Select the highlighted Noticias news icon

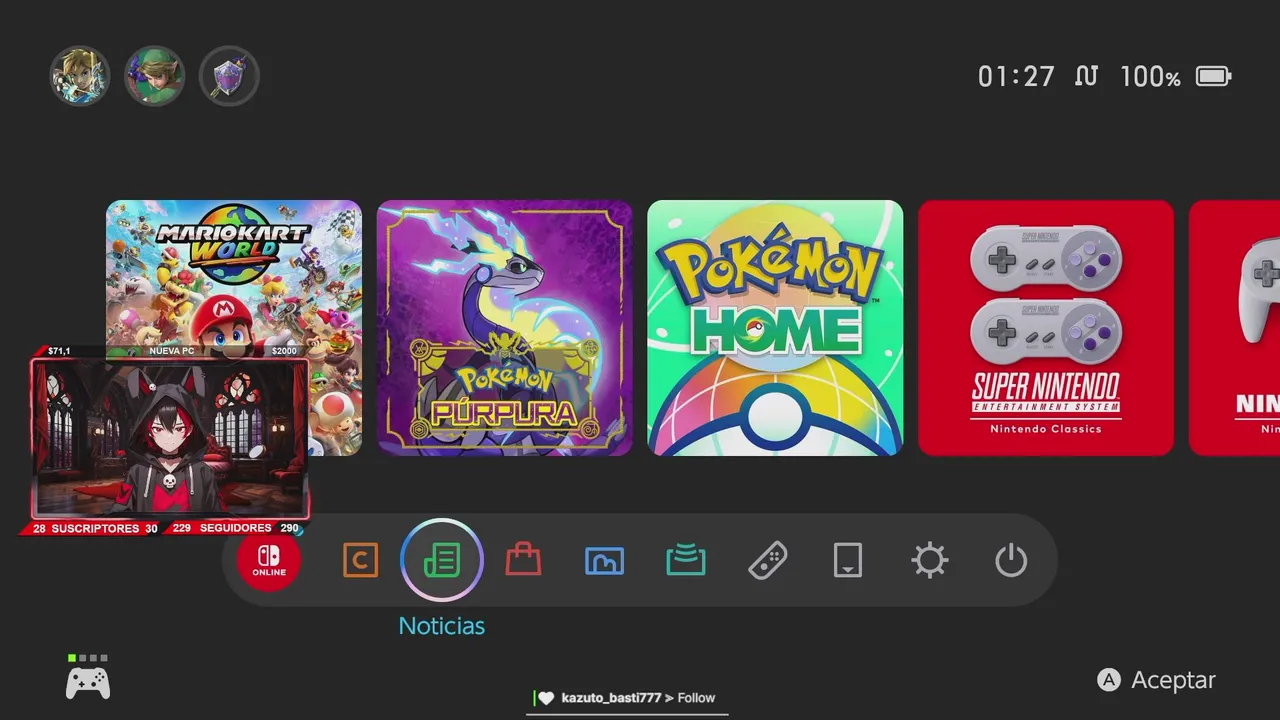pyautogui.click(x=442, y=561)
